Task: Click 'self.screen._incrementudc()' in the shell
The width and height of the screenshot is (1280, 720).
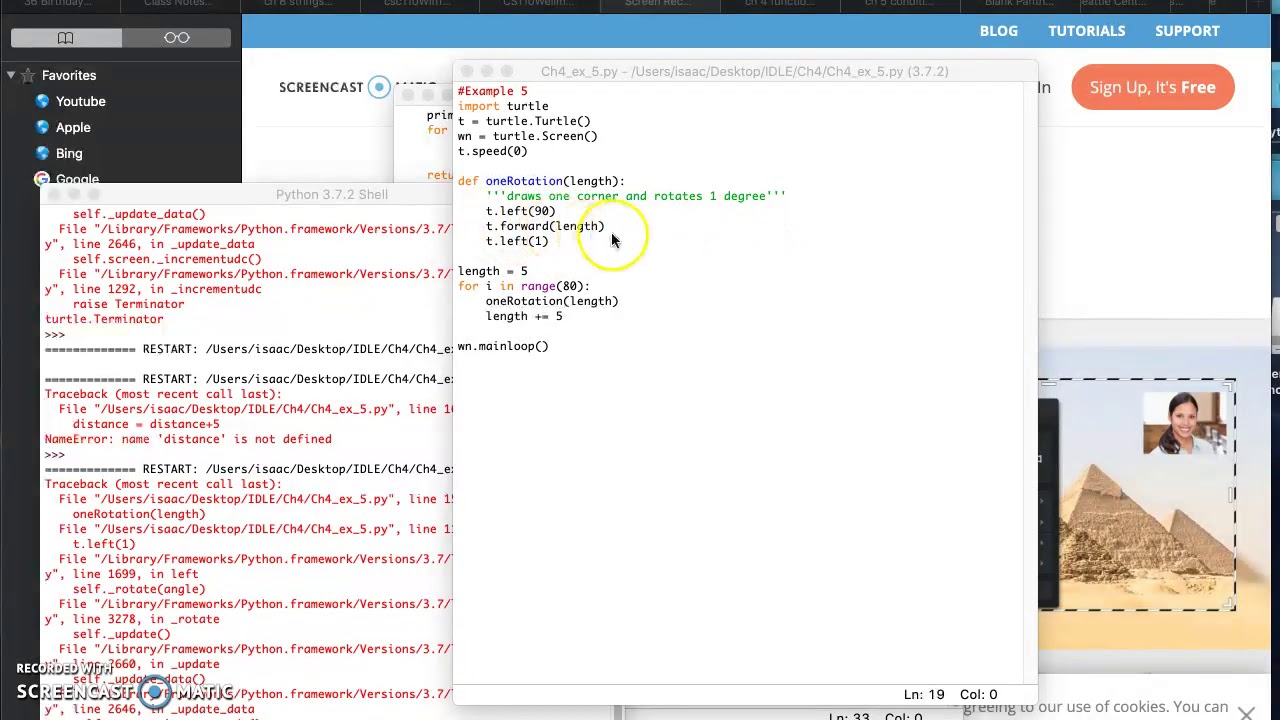Action: coord(167,259)
